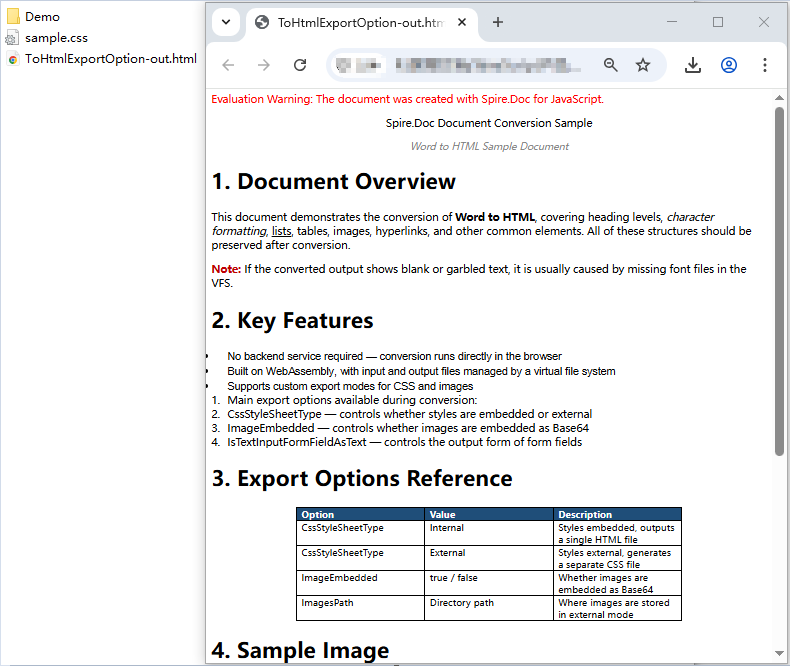Click bold 'Word to HTML' text in paragraph
Screen dimensions: 790x666
coord(495,217)
